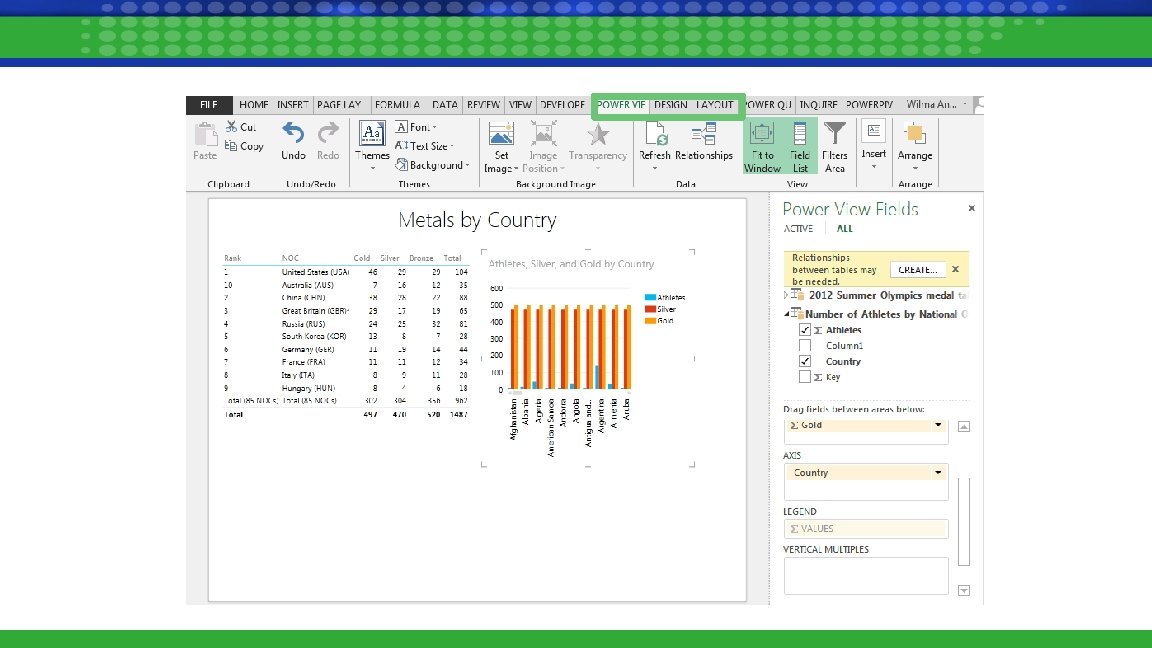
Task: Expand the 2012 Summer Olympics medal table
Action: click(785, 295)
